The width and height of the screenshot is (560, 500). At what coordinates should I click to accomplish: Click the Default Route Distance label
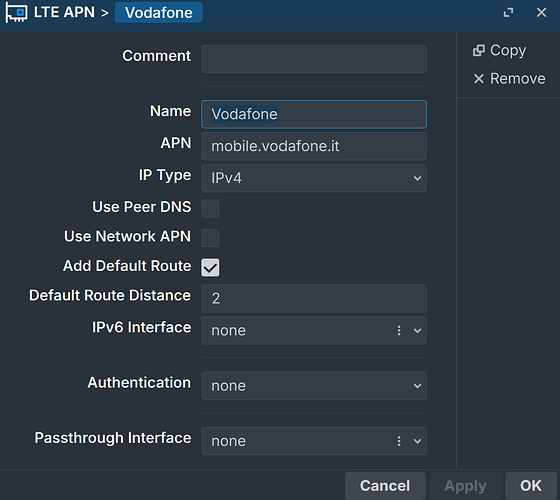click(x=110, y=296)
